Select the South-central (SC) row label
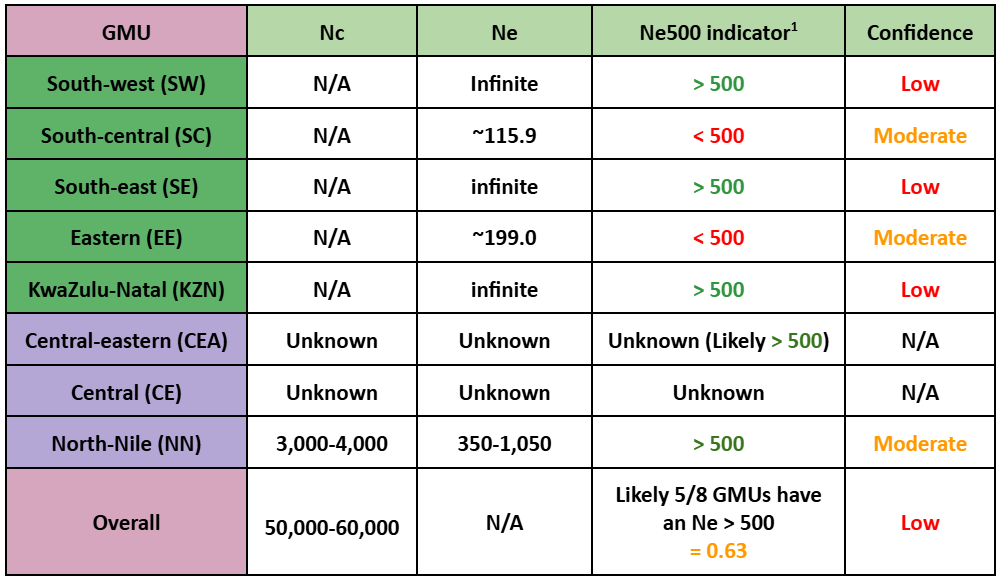 coord(126,134)
